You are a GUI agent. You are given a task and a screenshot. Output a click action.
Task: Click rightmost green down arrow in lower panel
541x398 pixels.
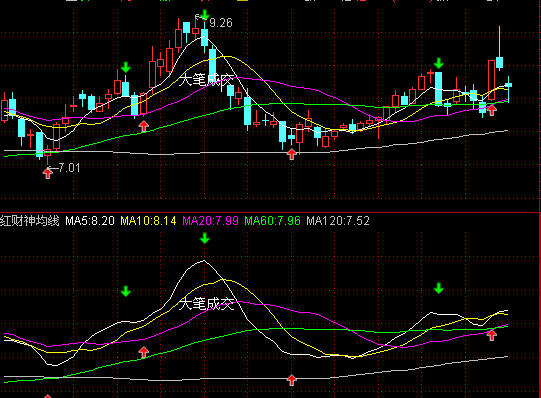point(439,288)
